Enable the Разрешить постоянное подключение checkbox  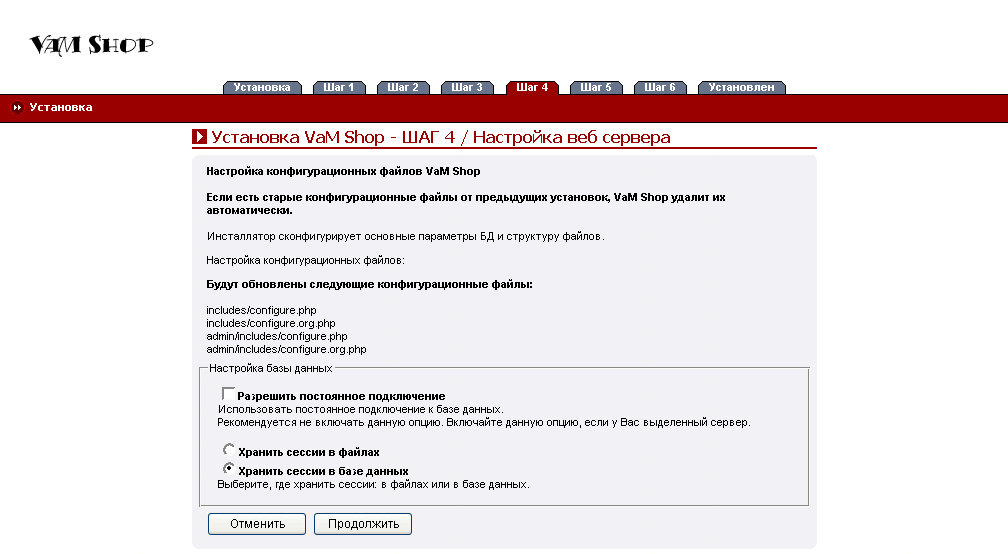[x=228, y=393]
